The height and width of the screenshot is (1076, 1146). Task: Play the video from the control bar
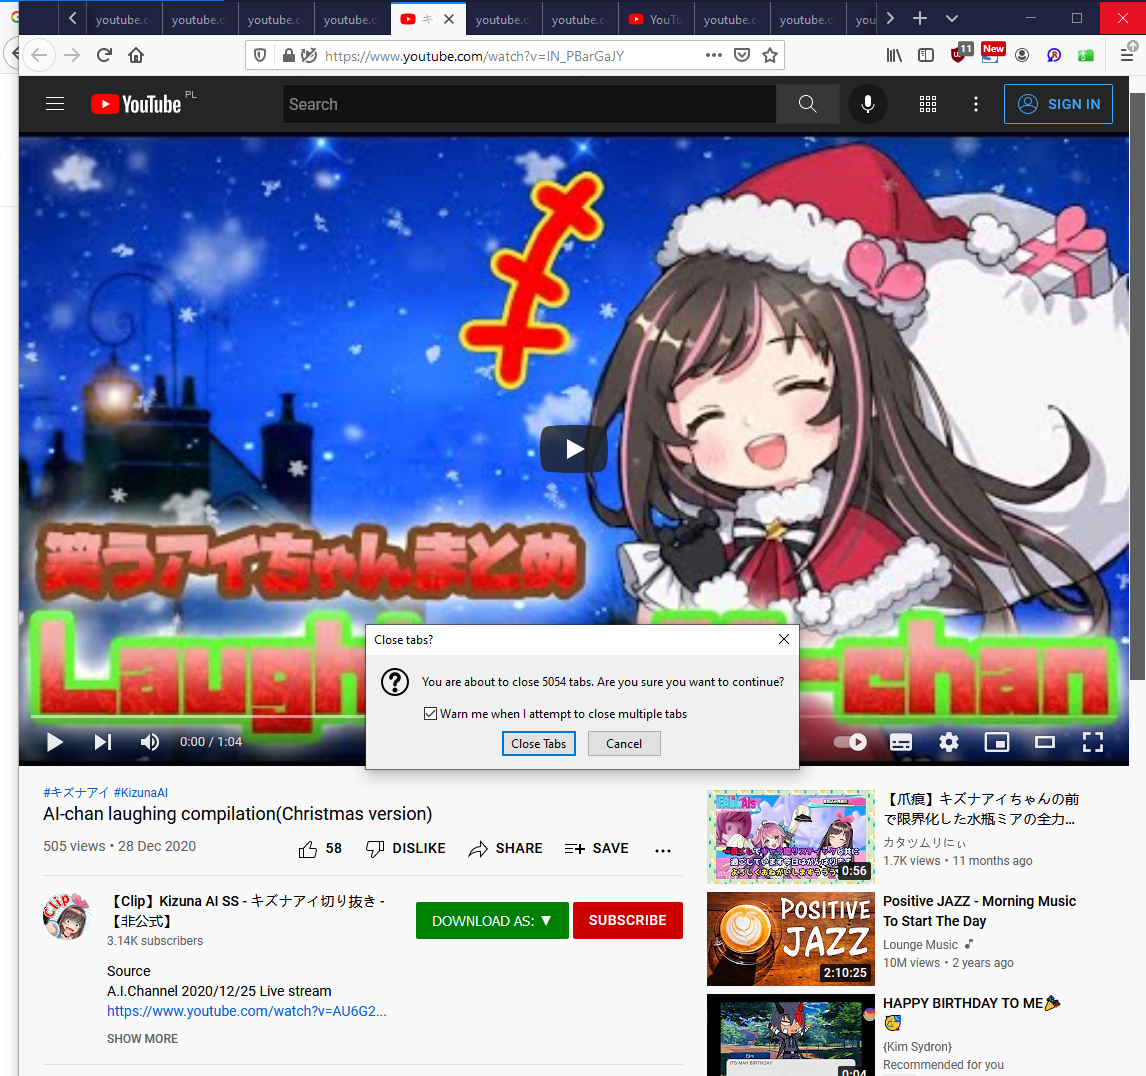[x=55, y=742]
